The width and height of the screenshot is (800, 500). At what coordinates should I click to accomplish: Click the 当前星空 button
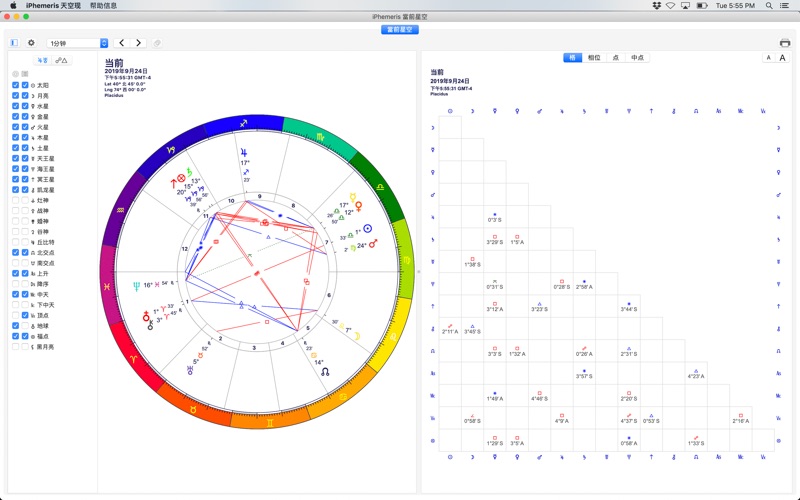(x=399, y=30)
